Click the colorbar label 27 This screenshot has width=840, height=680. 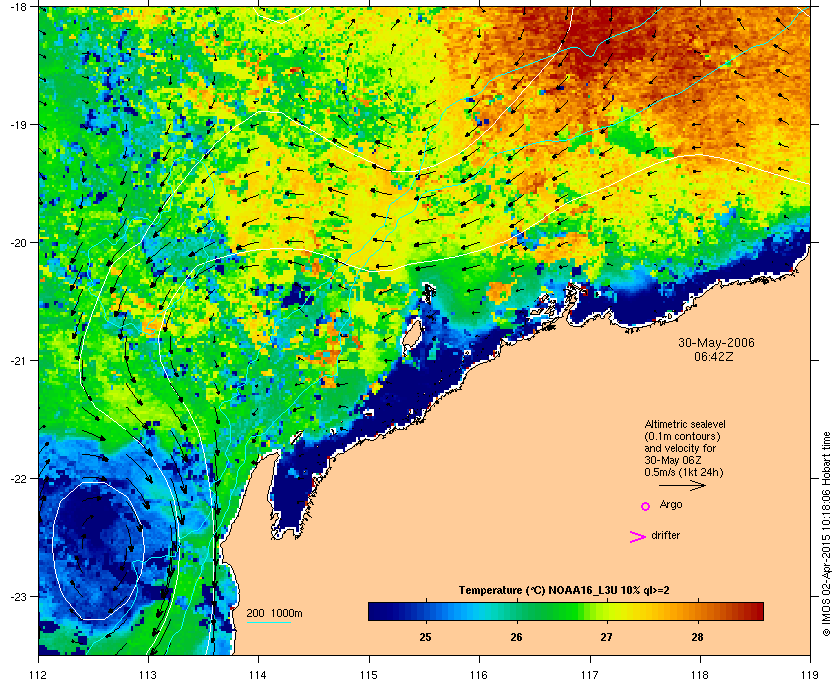(606, 637)
